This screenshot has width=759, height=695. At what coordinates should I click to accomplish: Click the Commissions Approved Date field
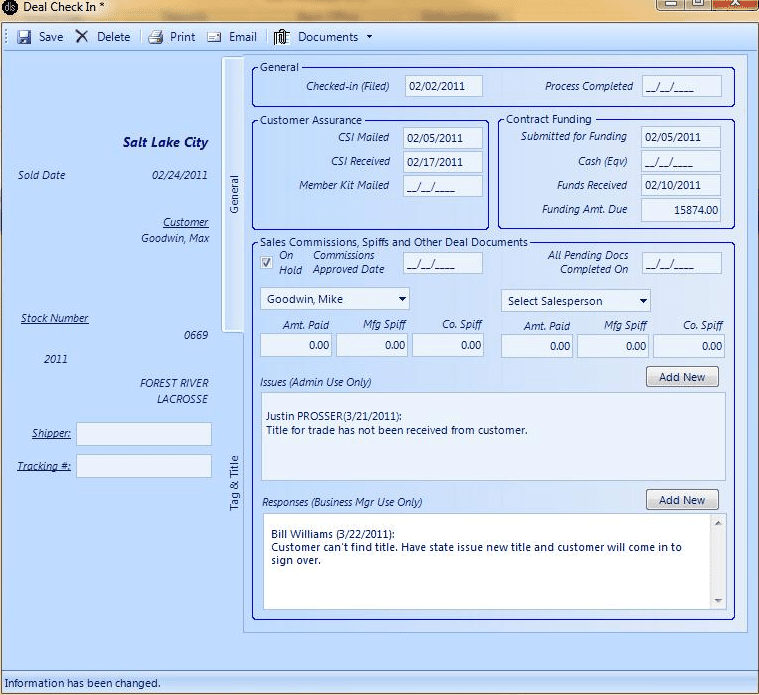(x=442, y=263)
